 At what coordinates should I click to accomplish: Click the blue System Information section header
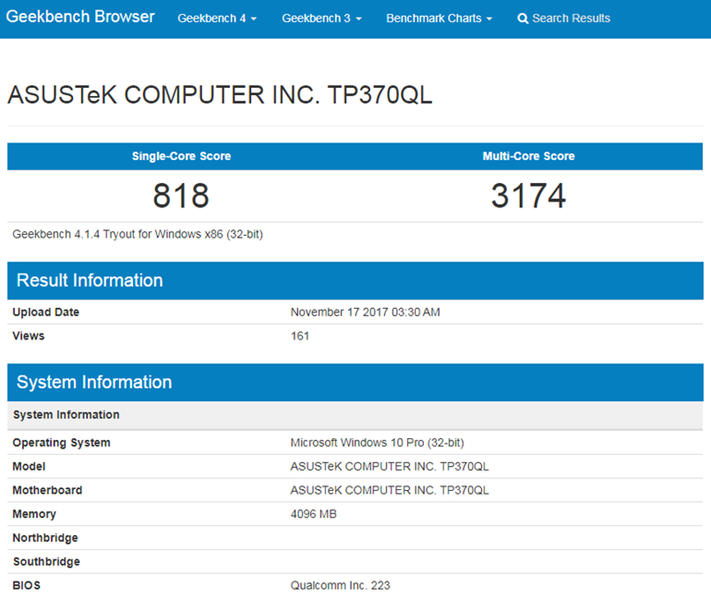tap(355, 382)
